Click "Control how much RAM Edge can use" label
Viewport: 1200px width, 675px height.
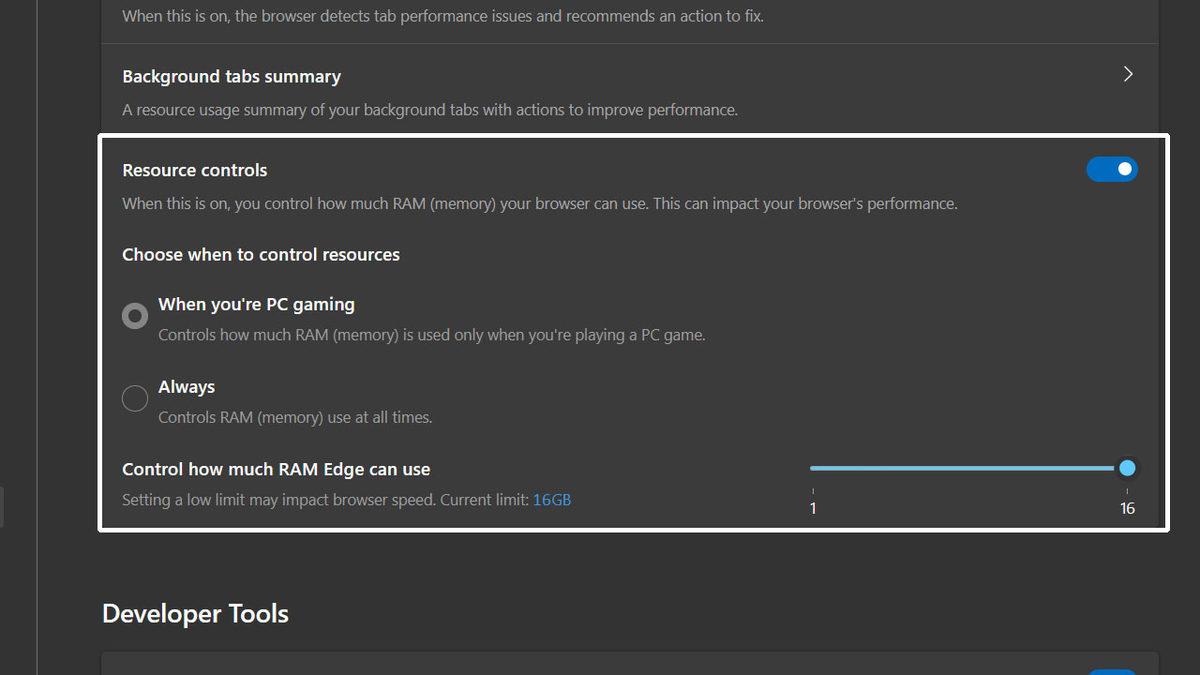(x=276, y=468)
